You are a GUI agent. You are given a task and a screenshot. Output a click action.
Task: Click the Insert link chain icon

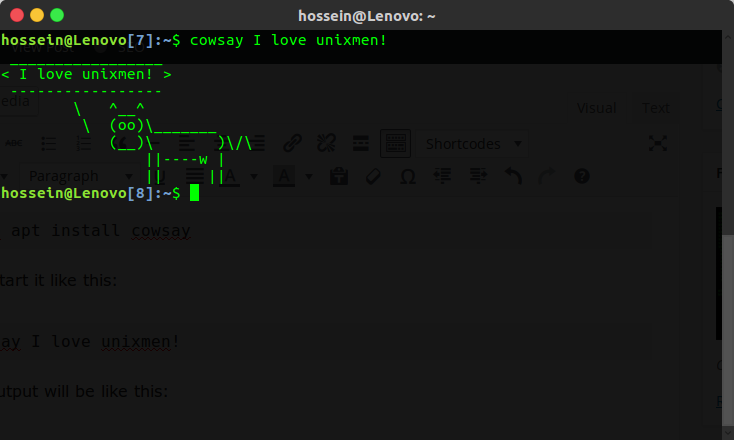pyautogui.click(x=292, y=143)
